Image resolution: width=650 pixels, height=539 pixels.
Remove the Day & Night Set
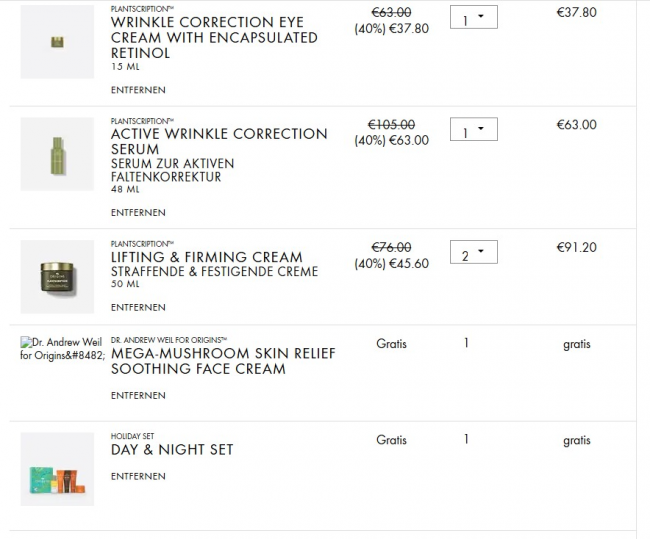click(138, 476)
